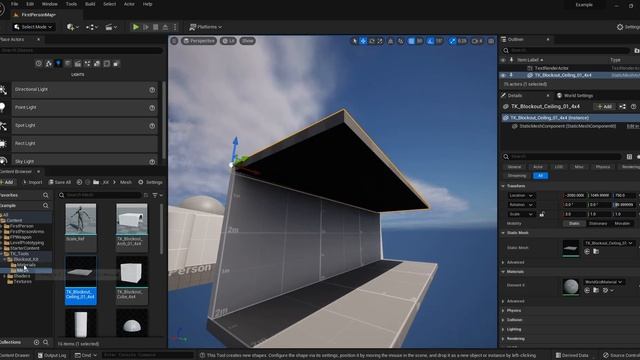
Task: Open the Platforms dropdown
Action: coord(205,27)
